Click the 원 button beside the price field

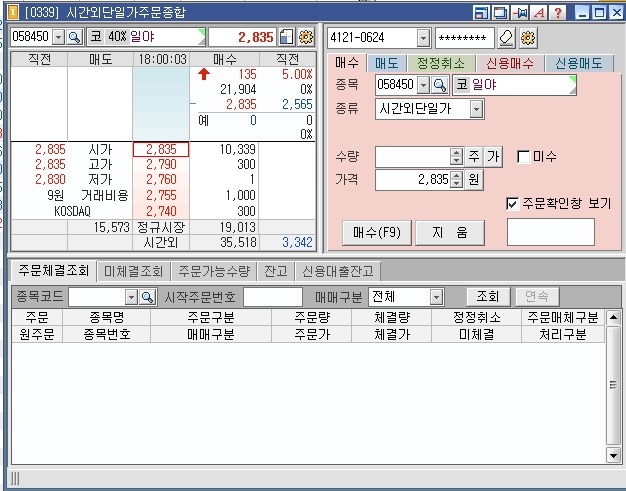(x=474, y=180)
